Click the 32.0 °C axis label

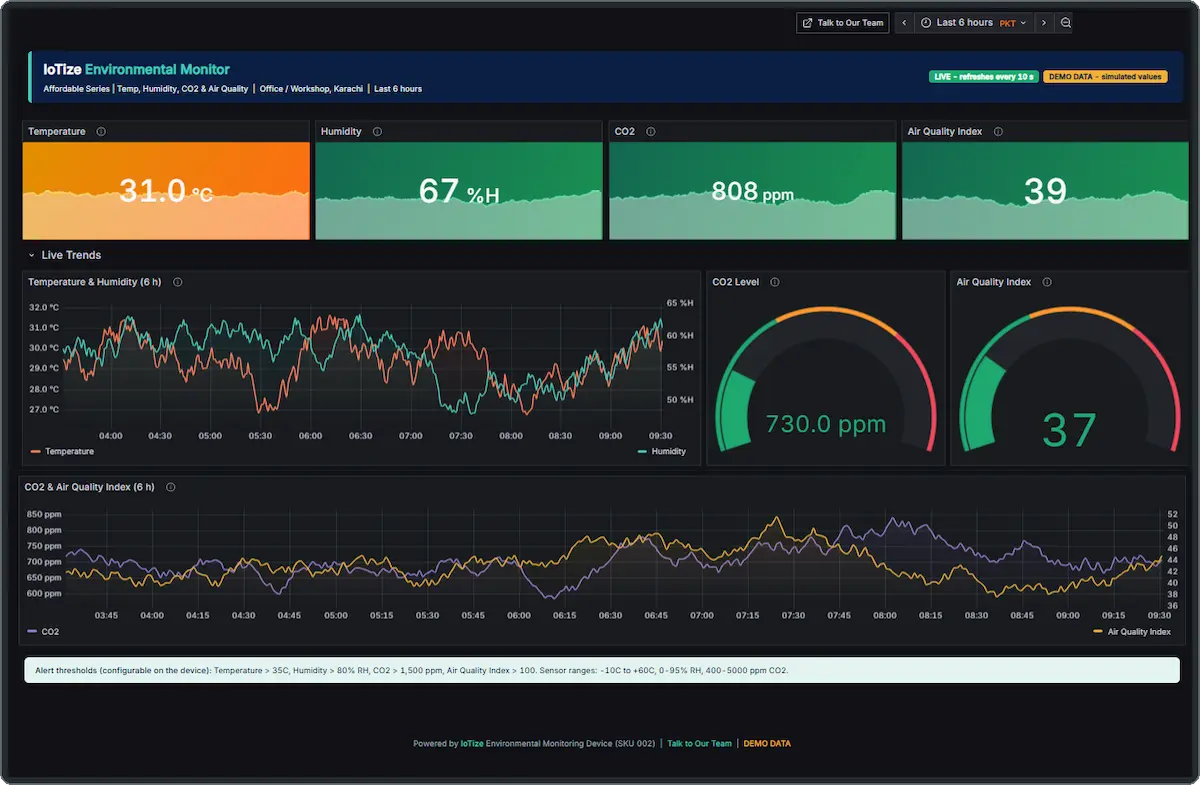click(44, 307)
